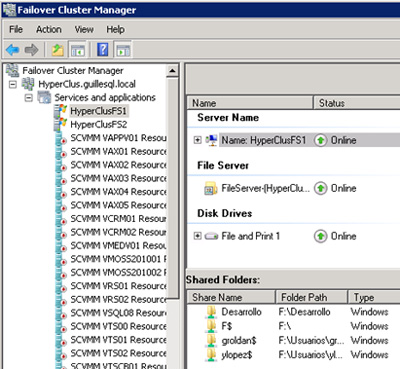Click the groldan$ shared folder icon

coord(211,340)
